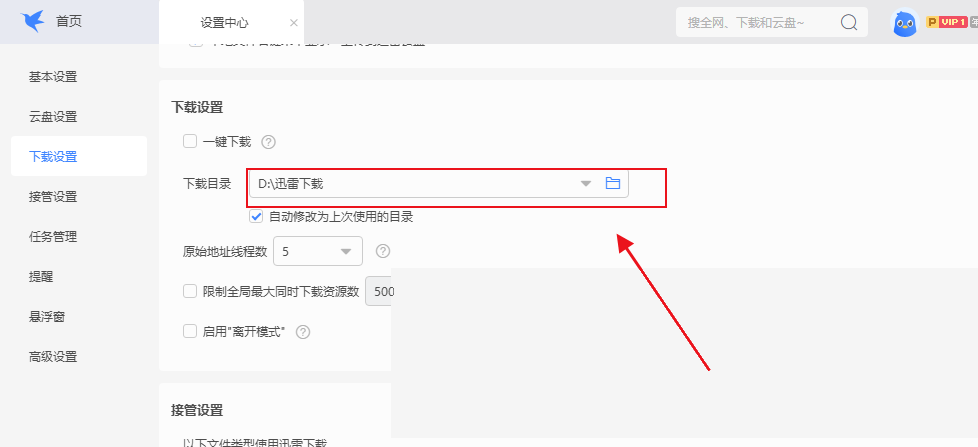This screenshot has height=447, width=978.
Task: Click the Xunlei bird logo icon
Action: [33, 22]
